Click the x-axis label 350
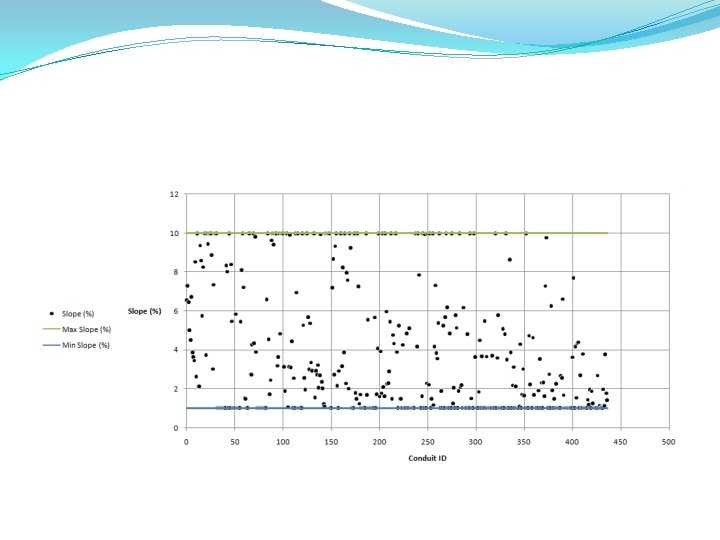 point(524,442)
